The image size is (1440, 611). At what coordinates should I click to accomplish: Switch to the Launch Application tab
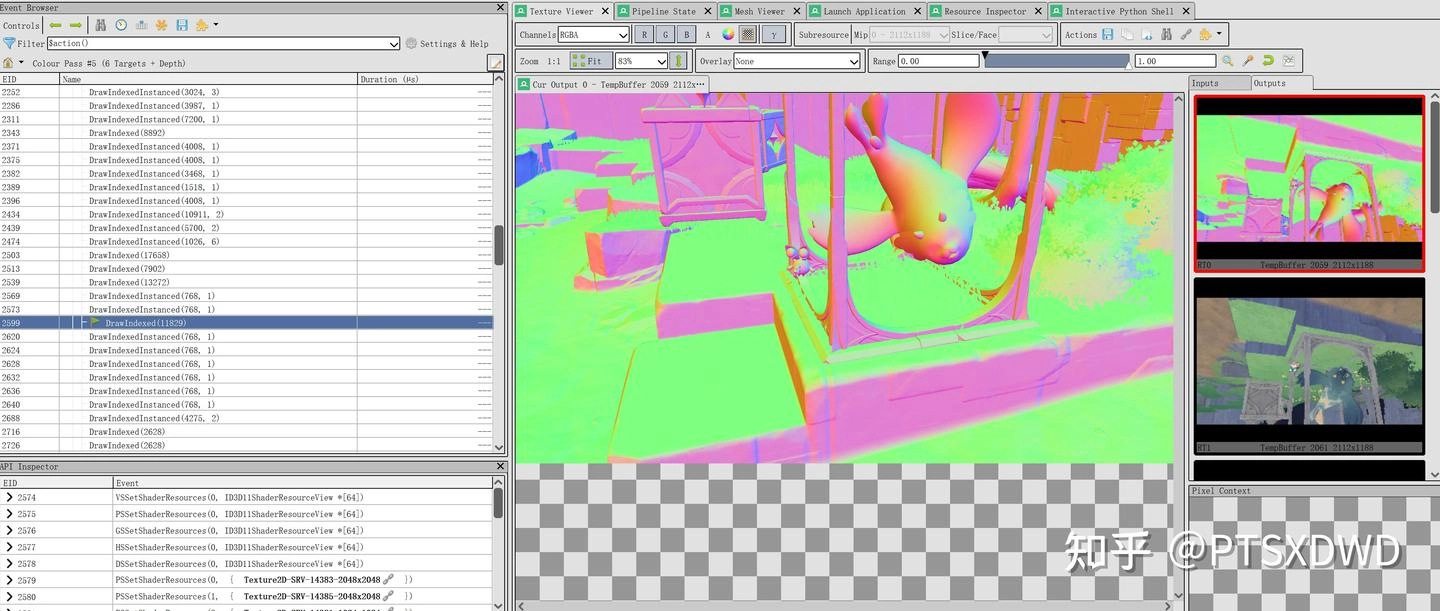[864, 11]
